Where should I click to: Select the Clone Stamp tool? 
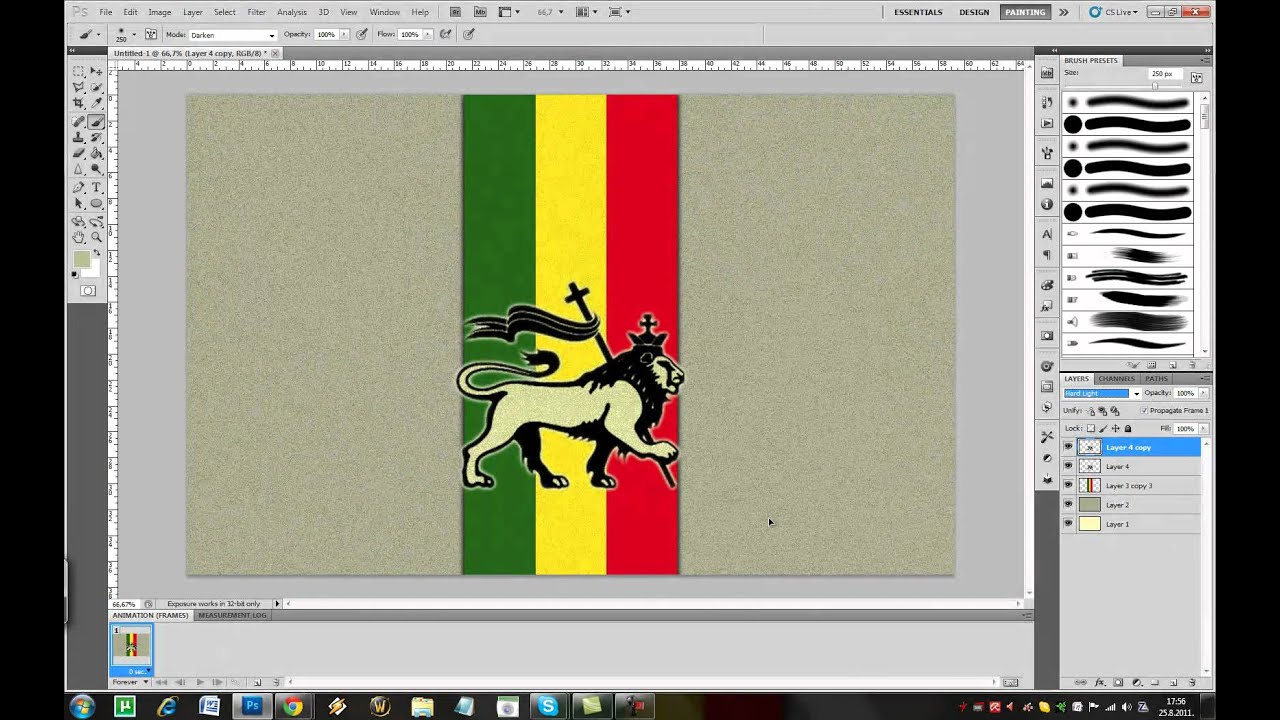(79, 137)
